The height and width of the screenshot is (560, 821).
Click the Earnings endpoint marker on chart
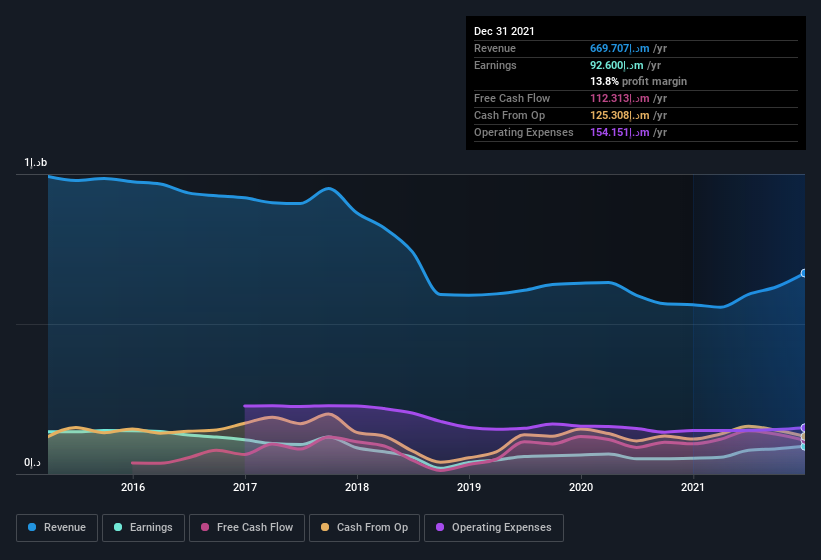[x=804, y=446]
